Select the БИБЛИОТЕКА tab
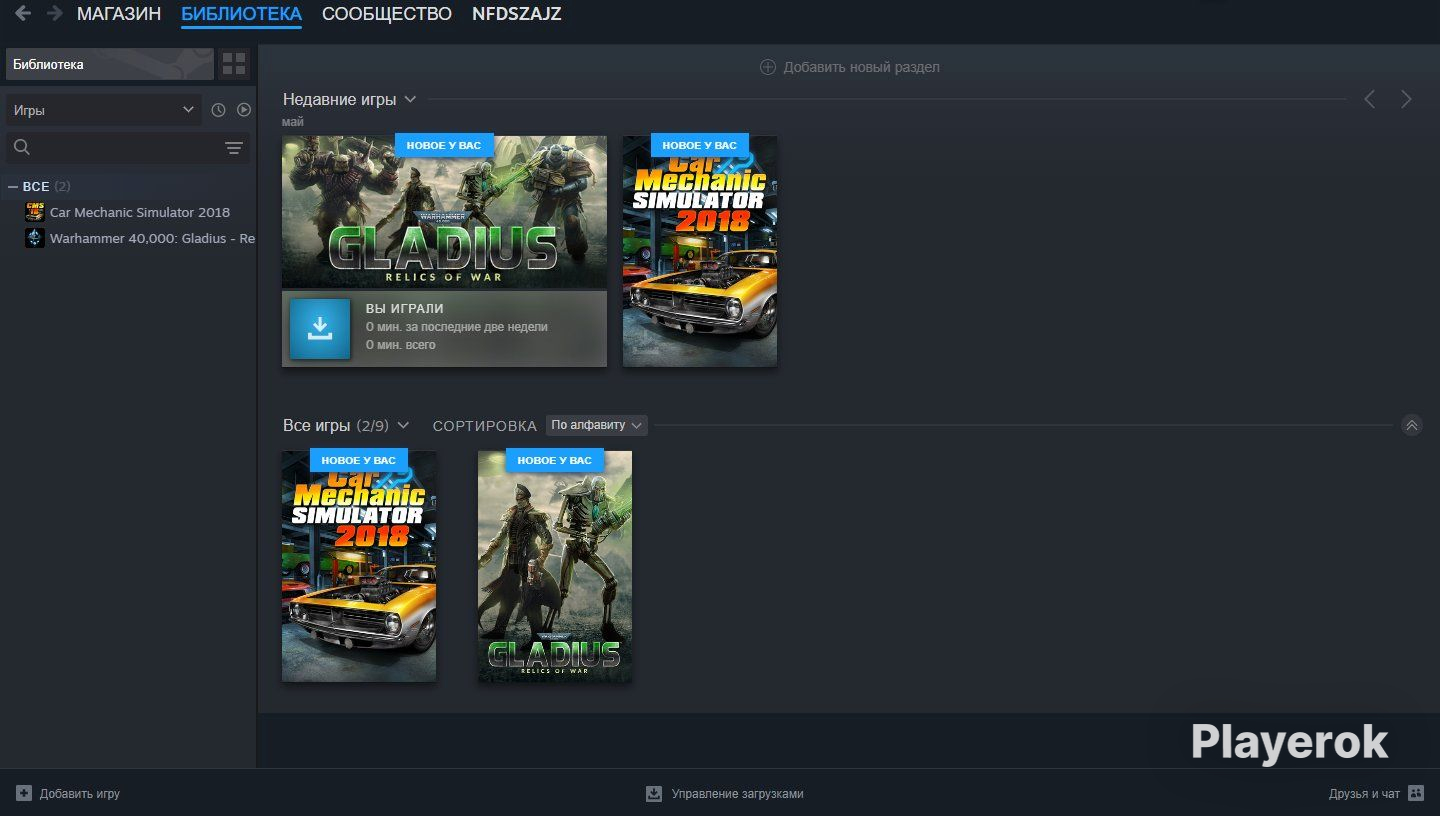 [241, 14]
